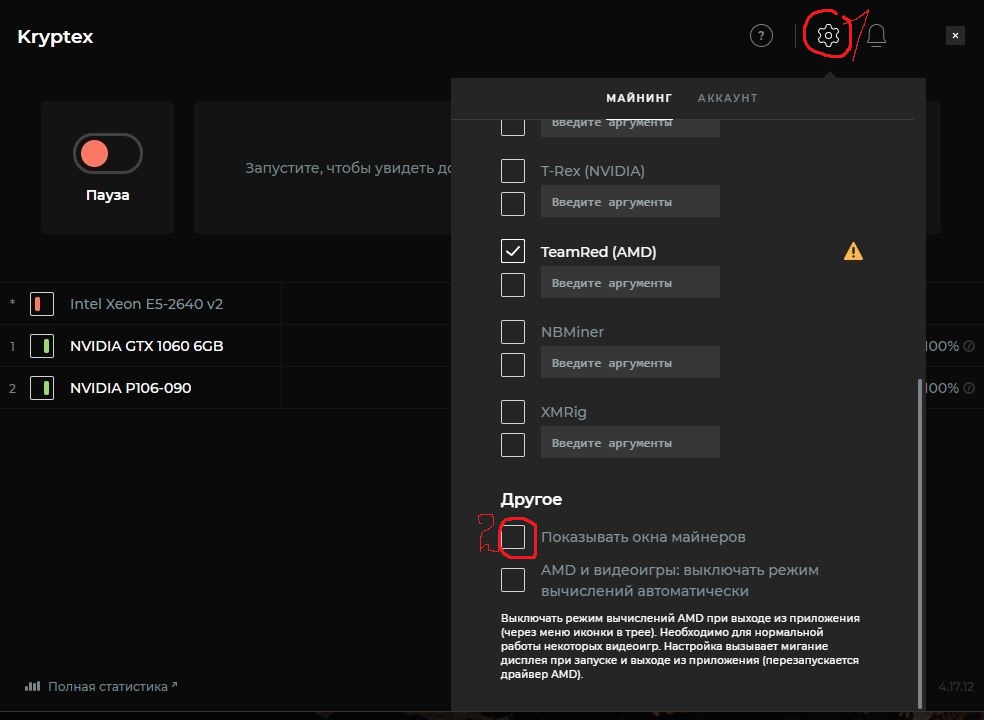Click the T-Rex (NVIDIA) miner label
Screen dimensions: 984x720
point(593,171)
